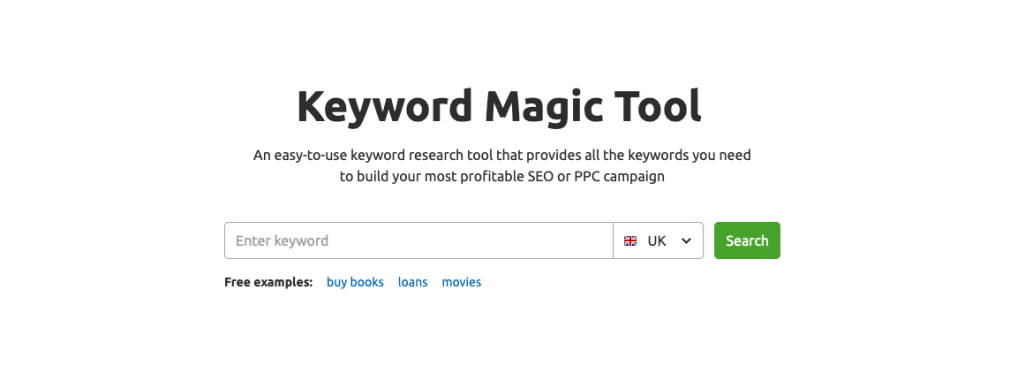1010x366 pixels.
Task: Click the Free examples label
Action: (269, 282)
